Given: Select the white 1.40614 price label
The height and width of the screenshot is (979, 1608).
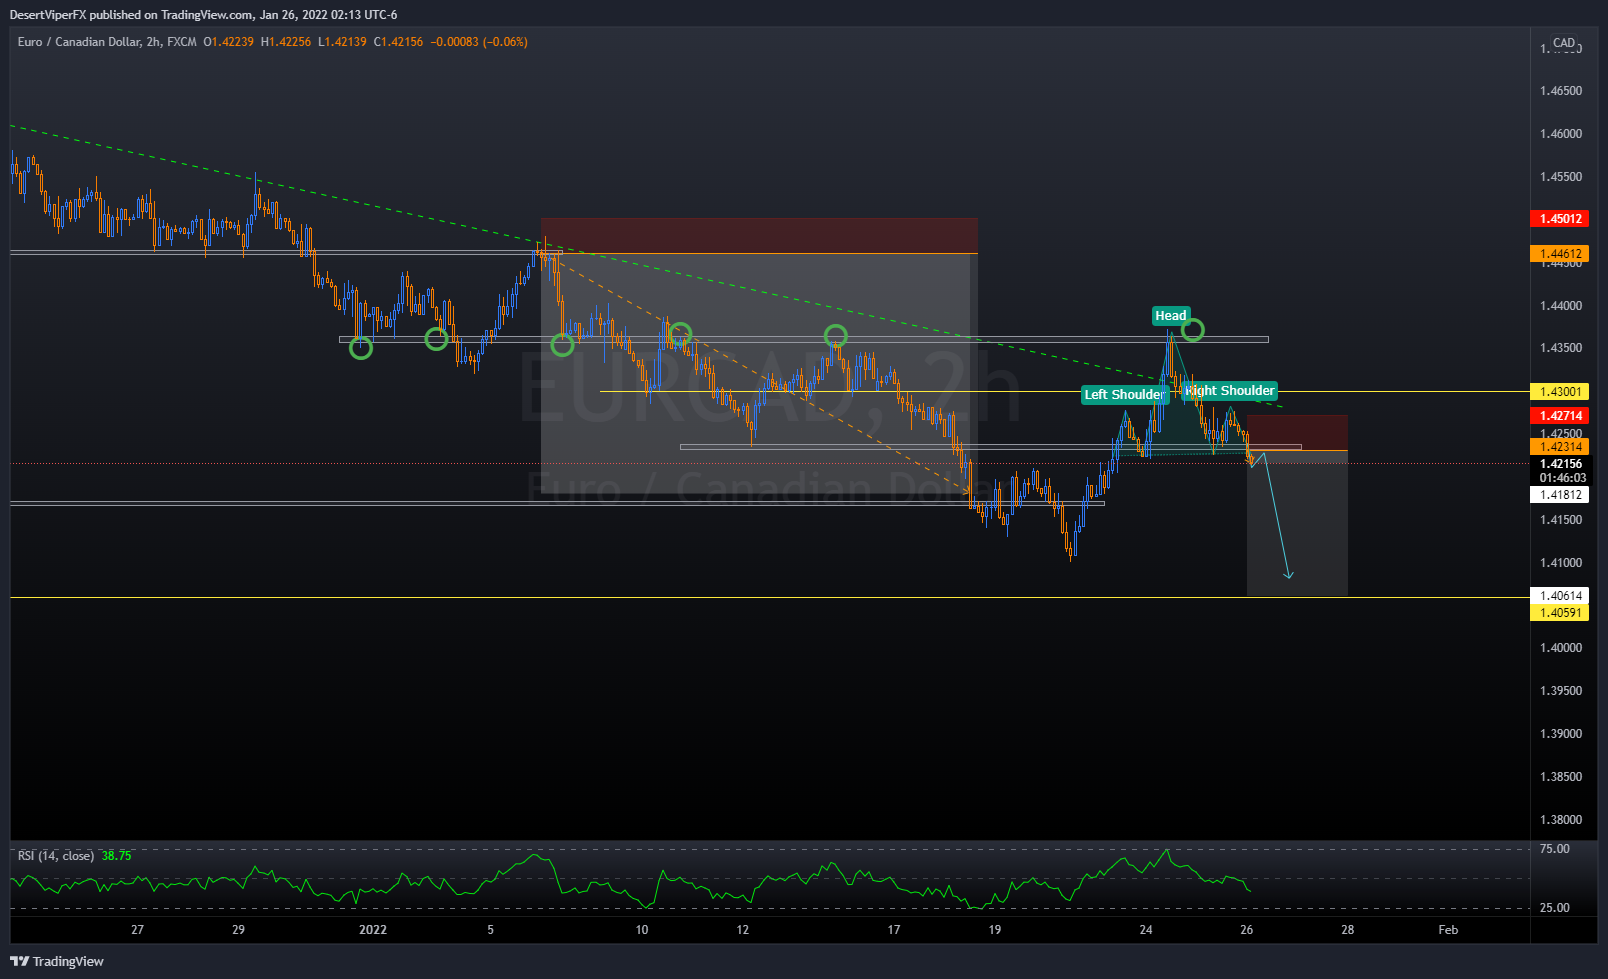Looking at the screenshot, I should (1560, 596).
